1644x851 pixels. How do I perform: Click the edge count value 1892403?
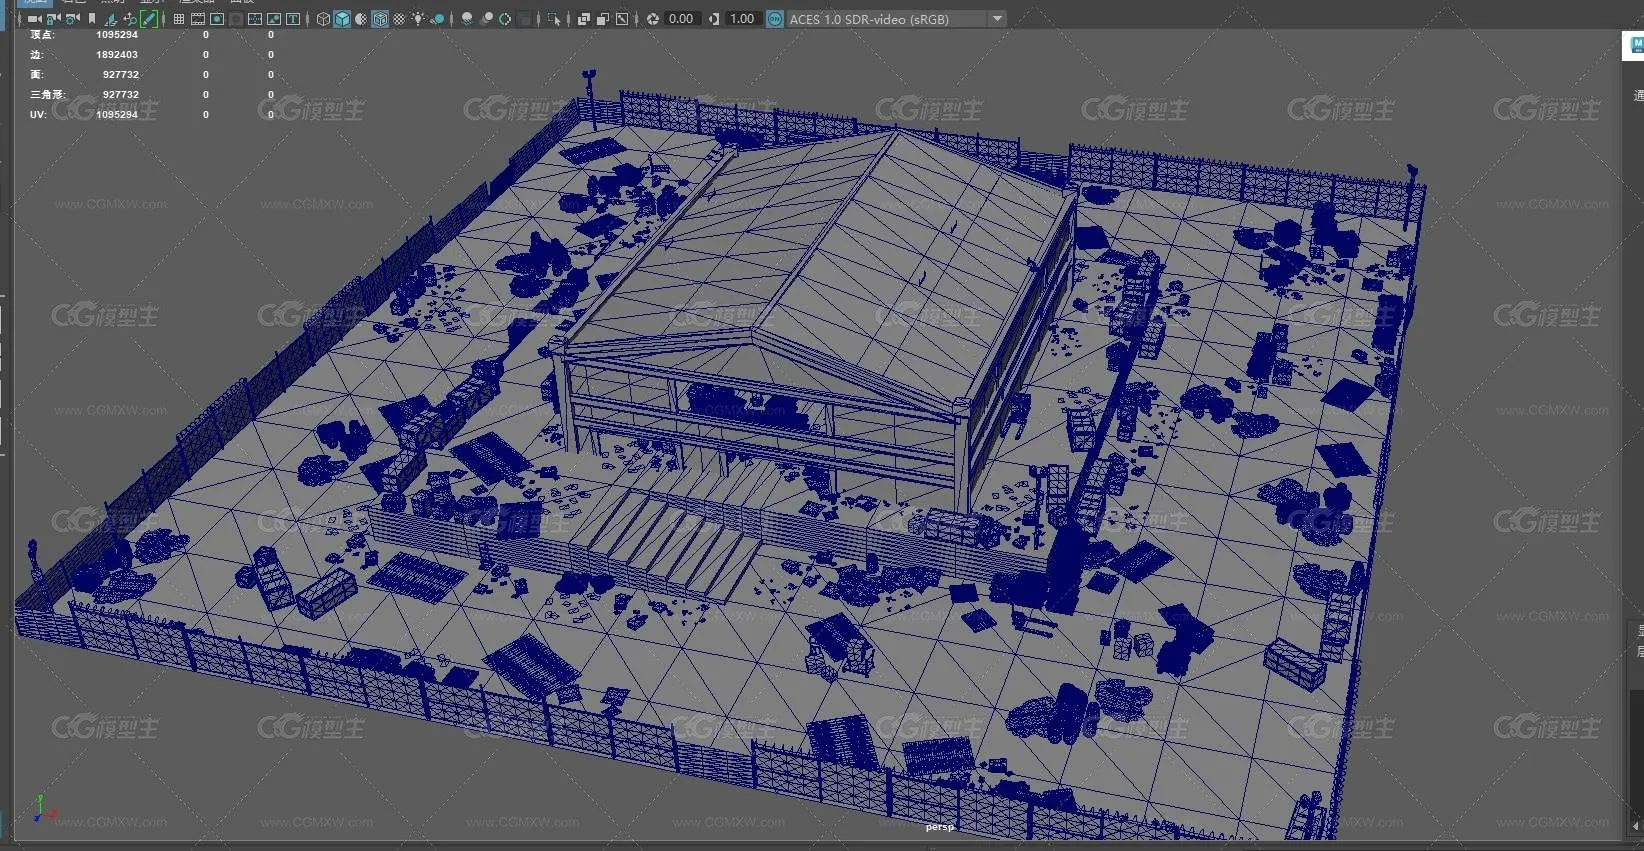tap(117, 55)
